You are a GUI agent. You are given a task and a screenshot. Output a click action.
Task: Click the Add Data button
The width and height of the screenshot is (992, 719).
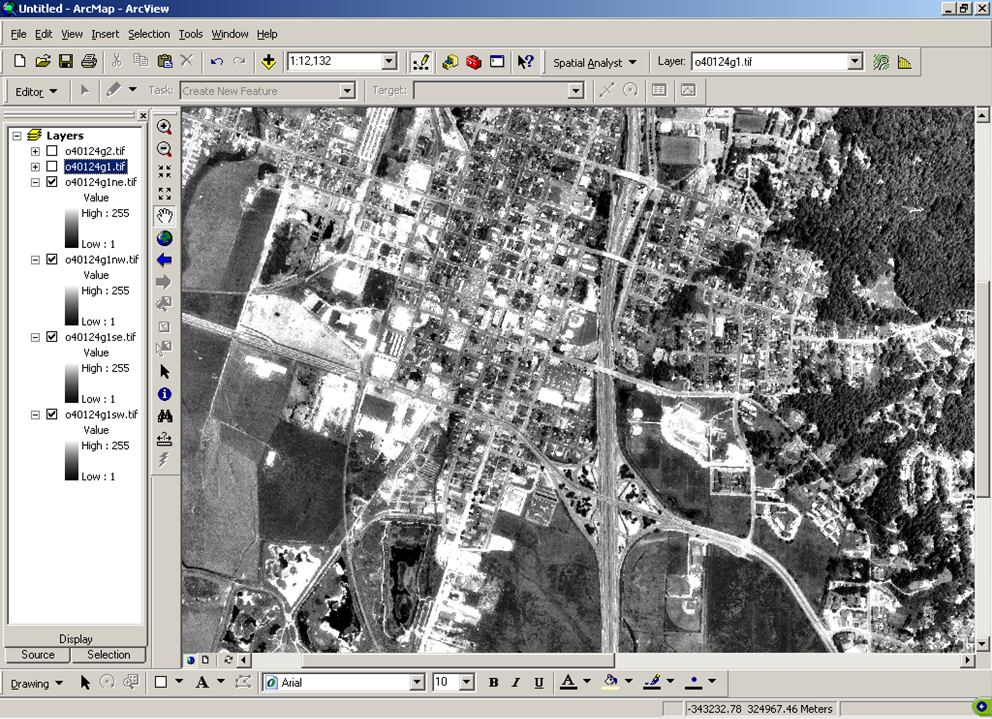268,62
